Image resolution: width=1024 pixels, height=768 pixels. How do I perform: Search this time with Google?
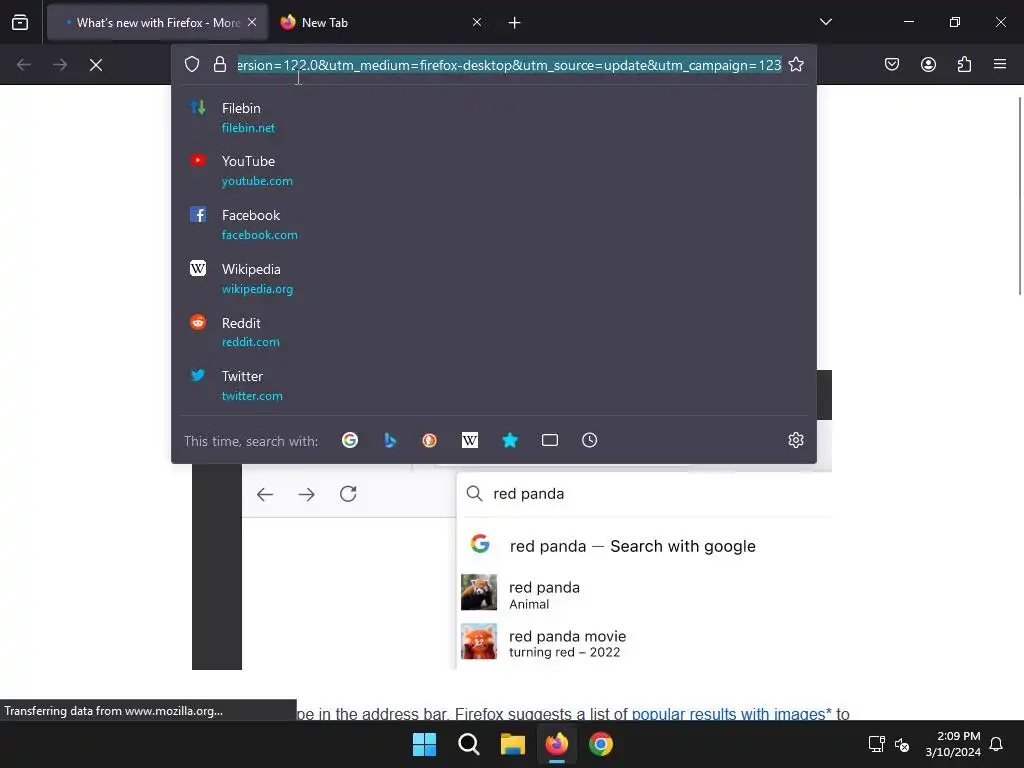pyautogui.click(x=350, y=440)
